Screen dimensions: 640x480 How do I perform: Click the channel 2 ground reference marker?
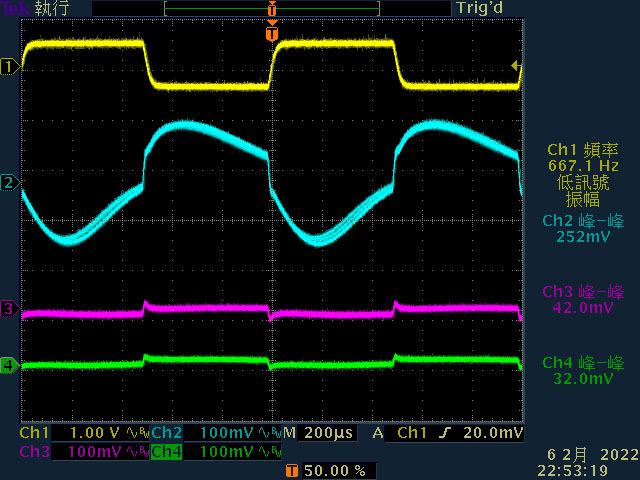(10, 182)
